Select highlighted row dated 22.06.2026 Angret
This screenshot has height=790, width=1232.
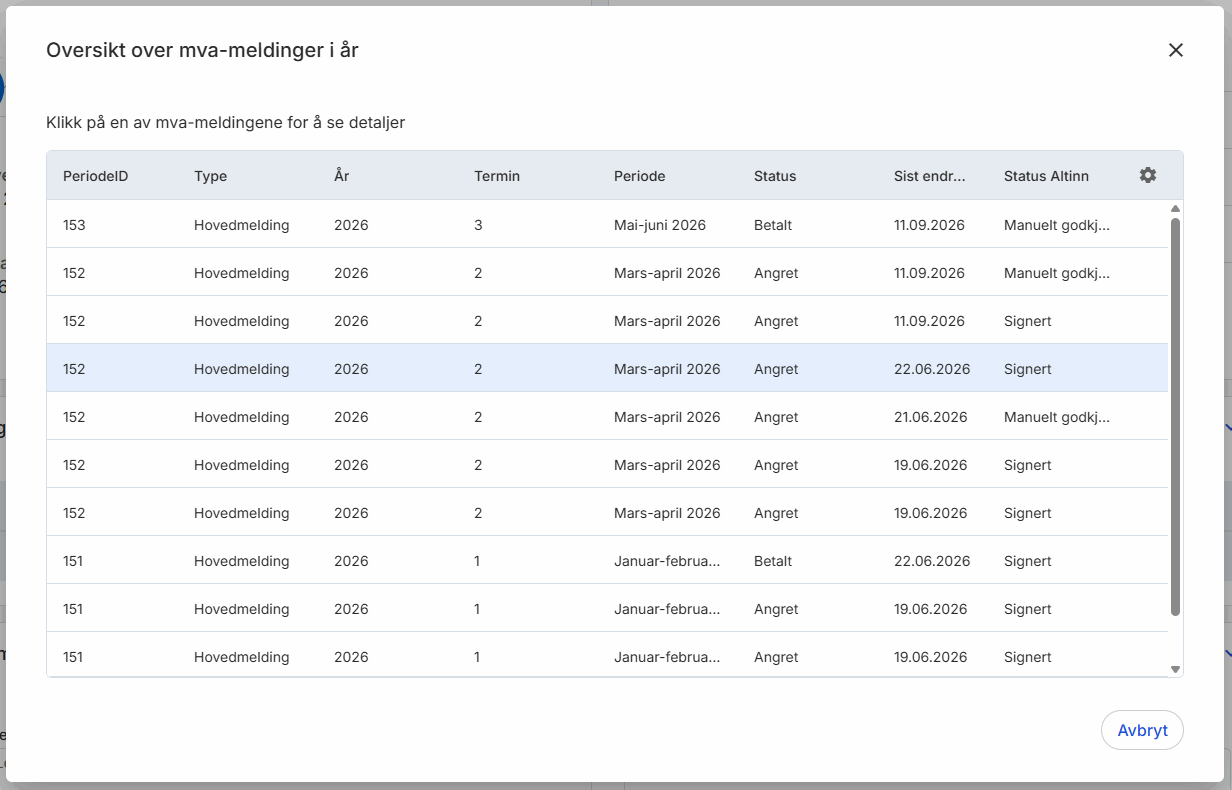(x=607, y=369)
